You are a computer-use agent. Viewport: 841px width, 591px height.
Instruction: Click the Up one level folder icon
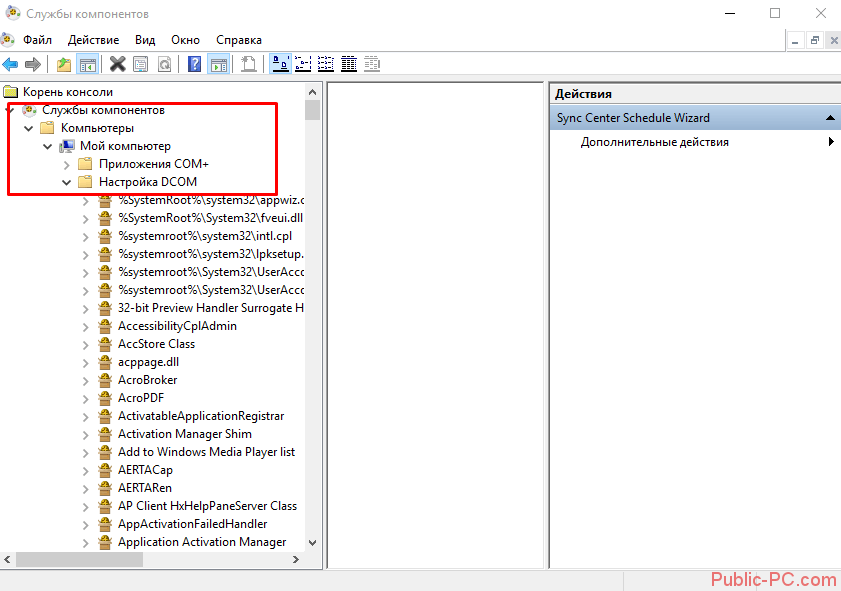64,64
